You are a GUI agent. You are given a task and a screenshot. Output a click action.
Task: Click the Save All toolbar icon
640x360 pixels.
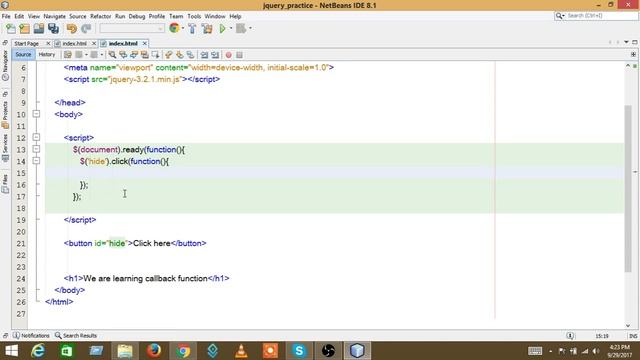[x=53, y=29]
